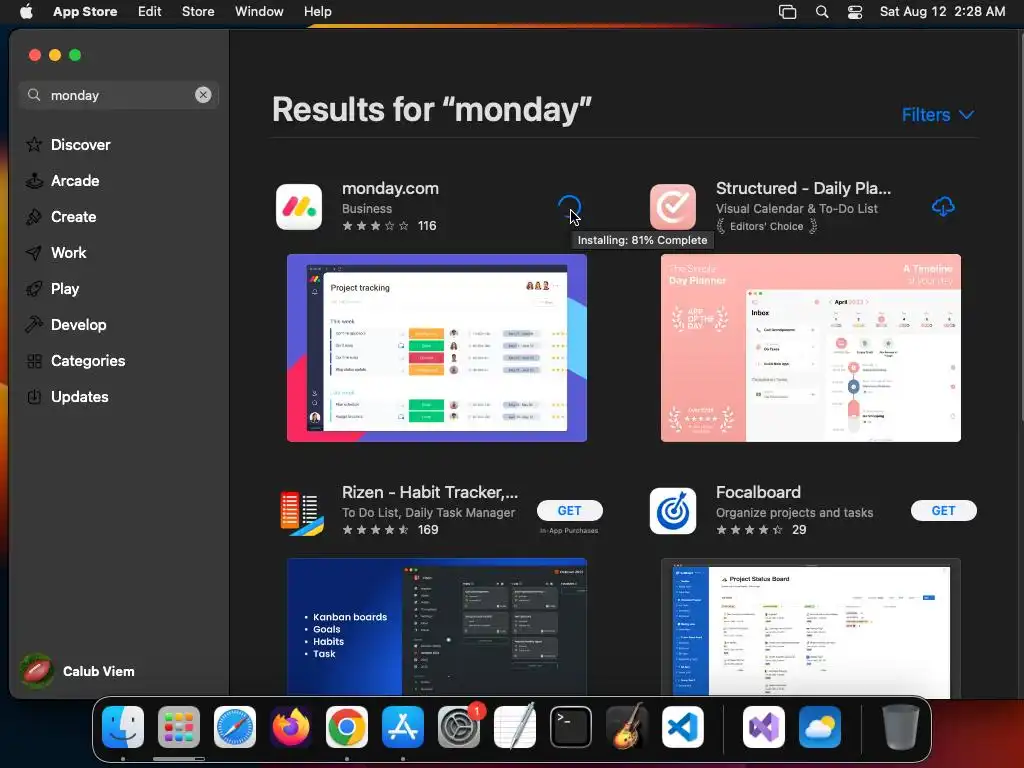This screenshot has height=768, width=1024.
Task: Open the Structured - Daily Pla... title
Action: [803, 188]
